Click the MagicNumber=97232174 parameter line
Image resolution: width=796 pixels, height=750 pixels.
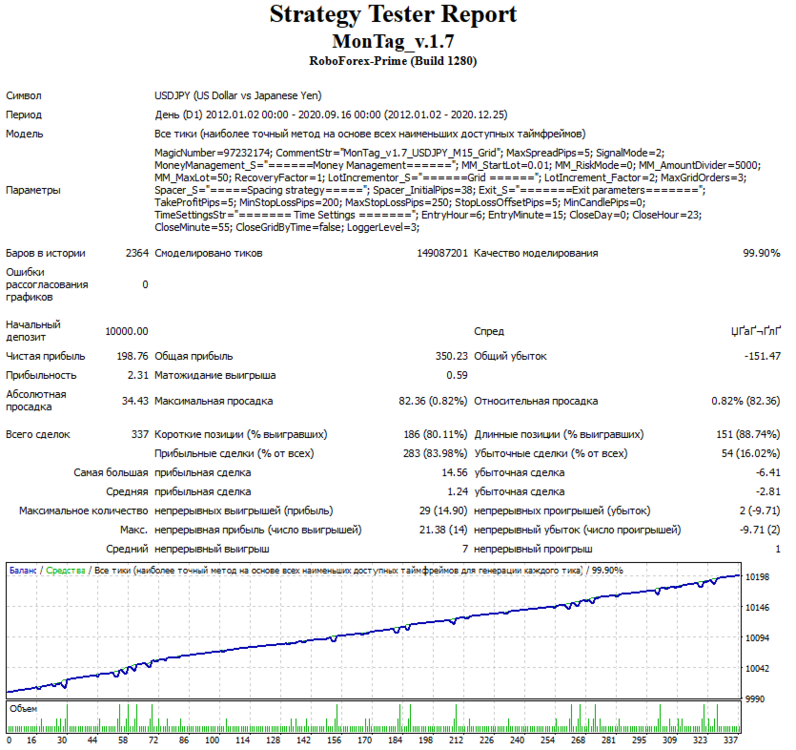click(409, 153)
